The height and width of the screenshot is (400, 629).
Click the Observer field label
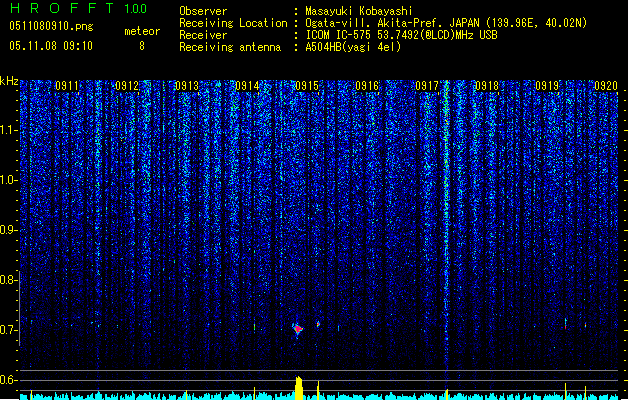pyautogui.click(x=203, y=11)
